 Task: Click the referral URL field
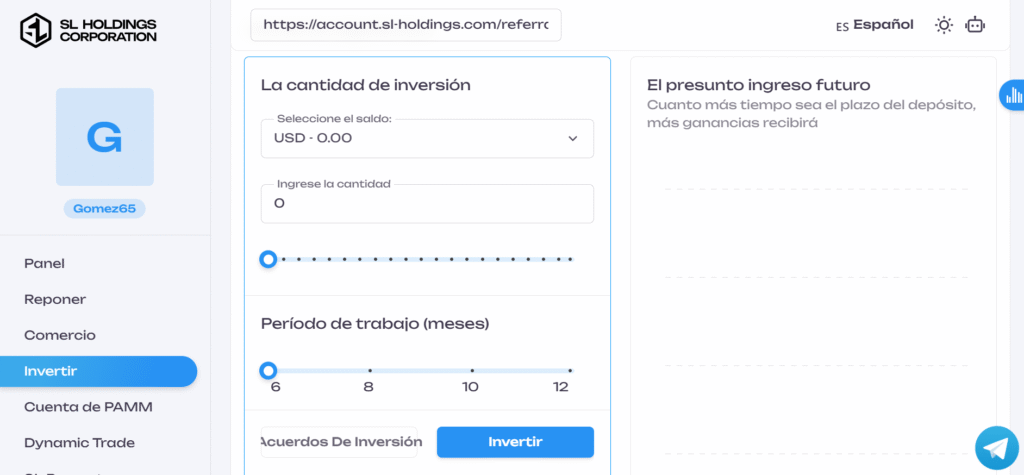click(405, 25)
